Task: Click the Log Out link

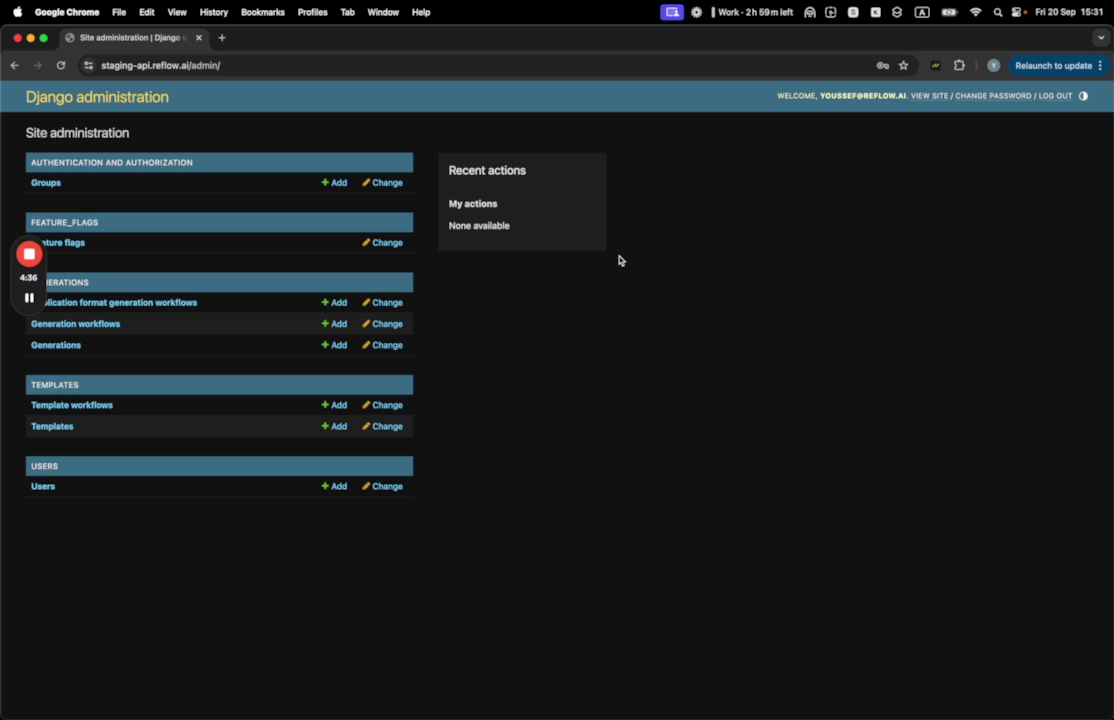Action: (1055, 96)
